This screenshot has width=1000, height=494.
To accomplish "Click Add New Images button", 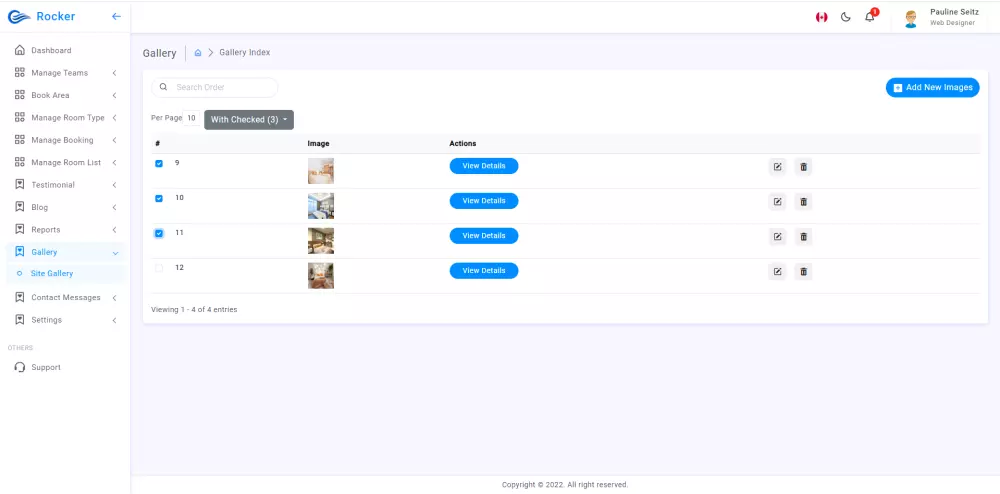I will point(932,87).
